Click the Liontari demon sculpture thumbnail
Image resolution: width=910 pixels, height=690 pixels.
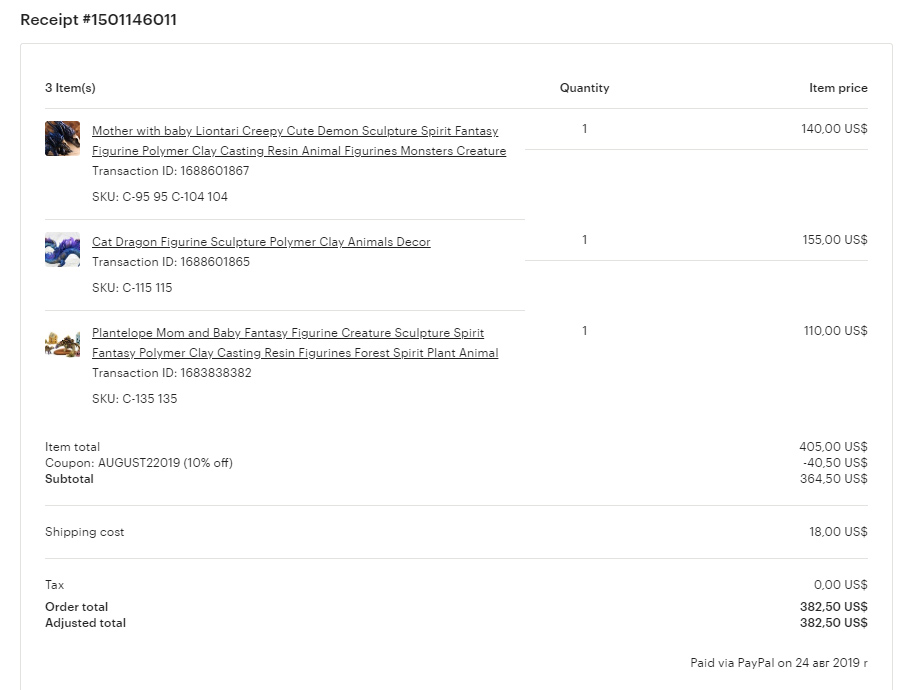63,138
